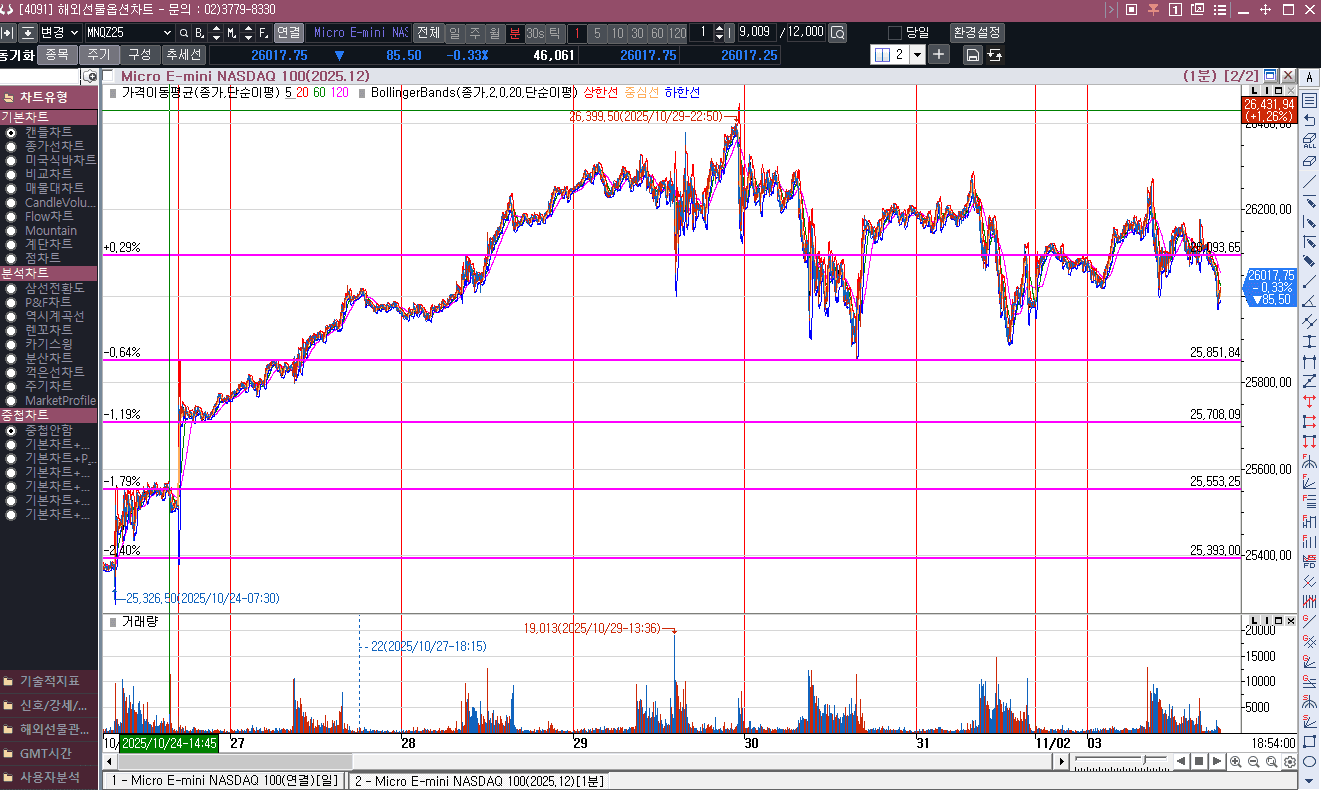Click the symbol search magnifier icon
Screen dimensions: 1321x790
click(183, 32)
